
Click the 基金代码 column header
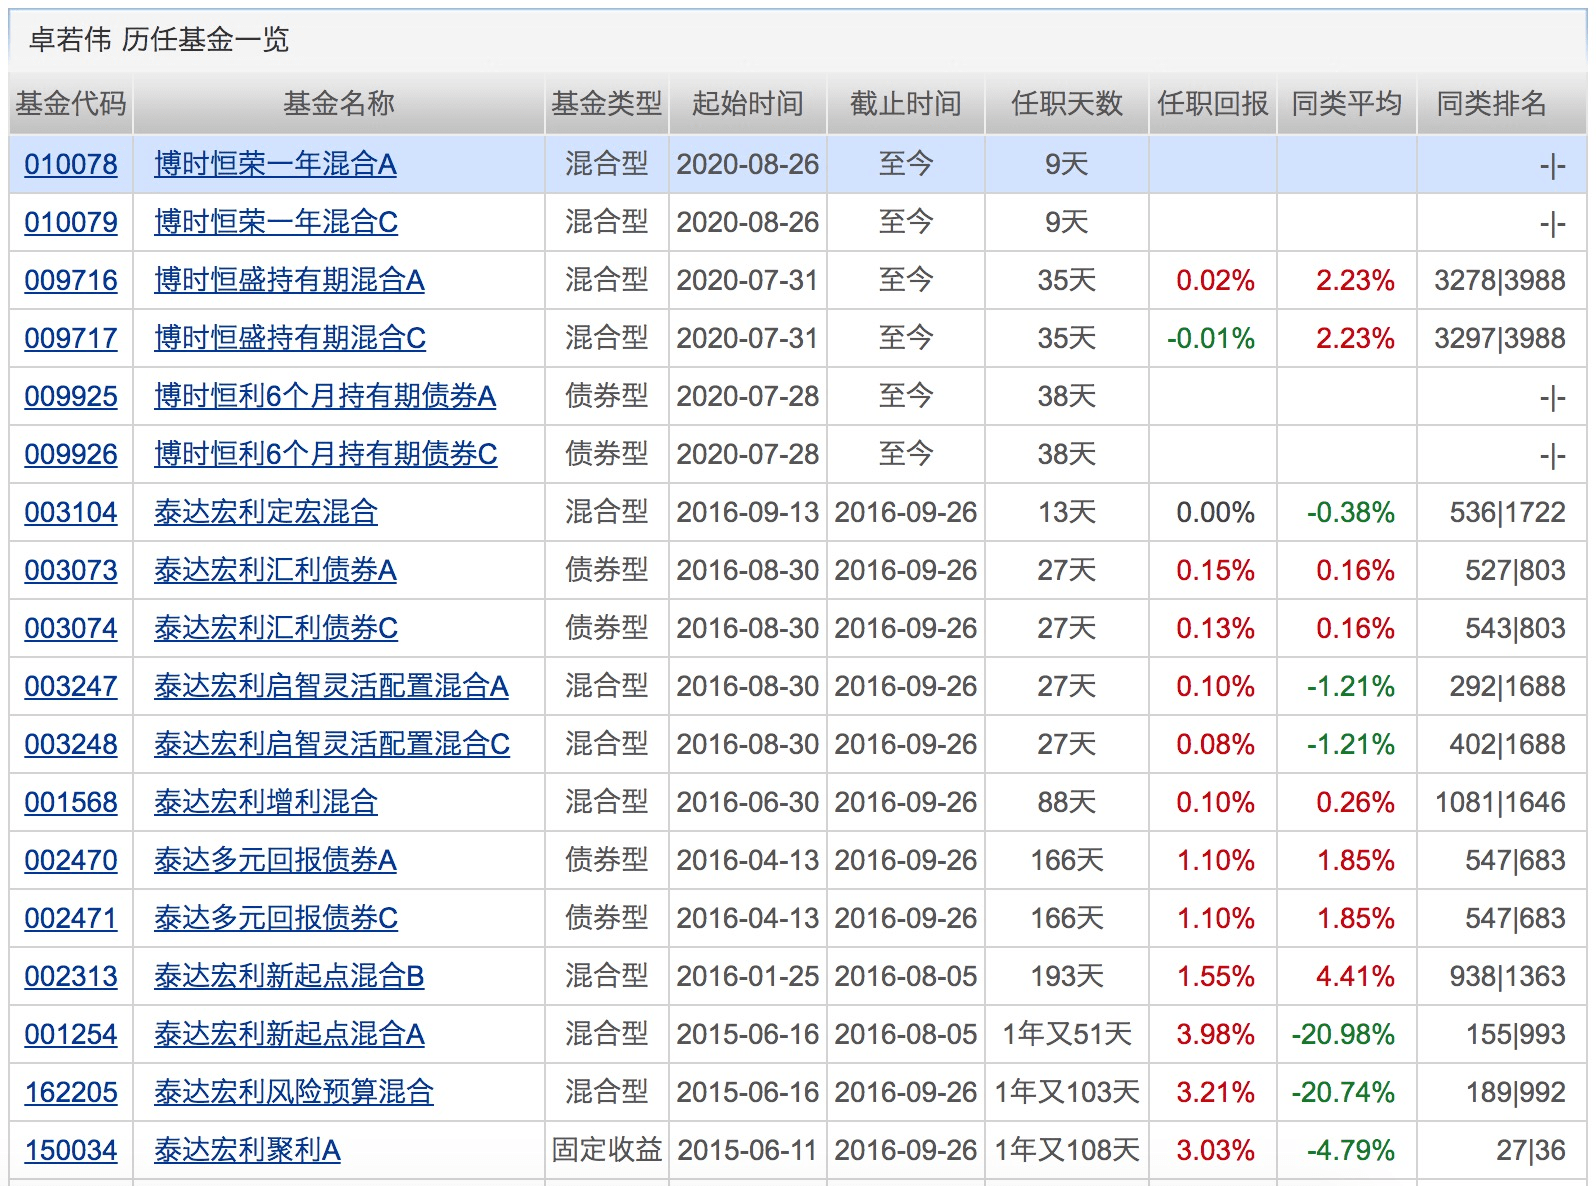pyautogui.click(x=71, y=103)
